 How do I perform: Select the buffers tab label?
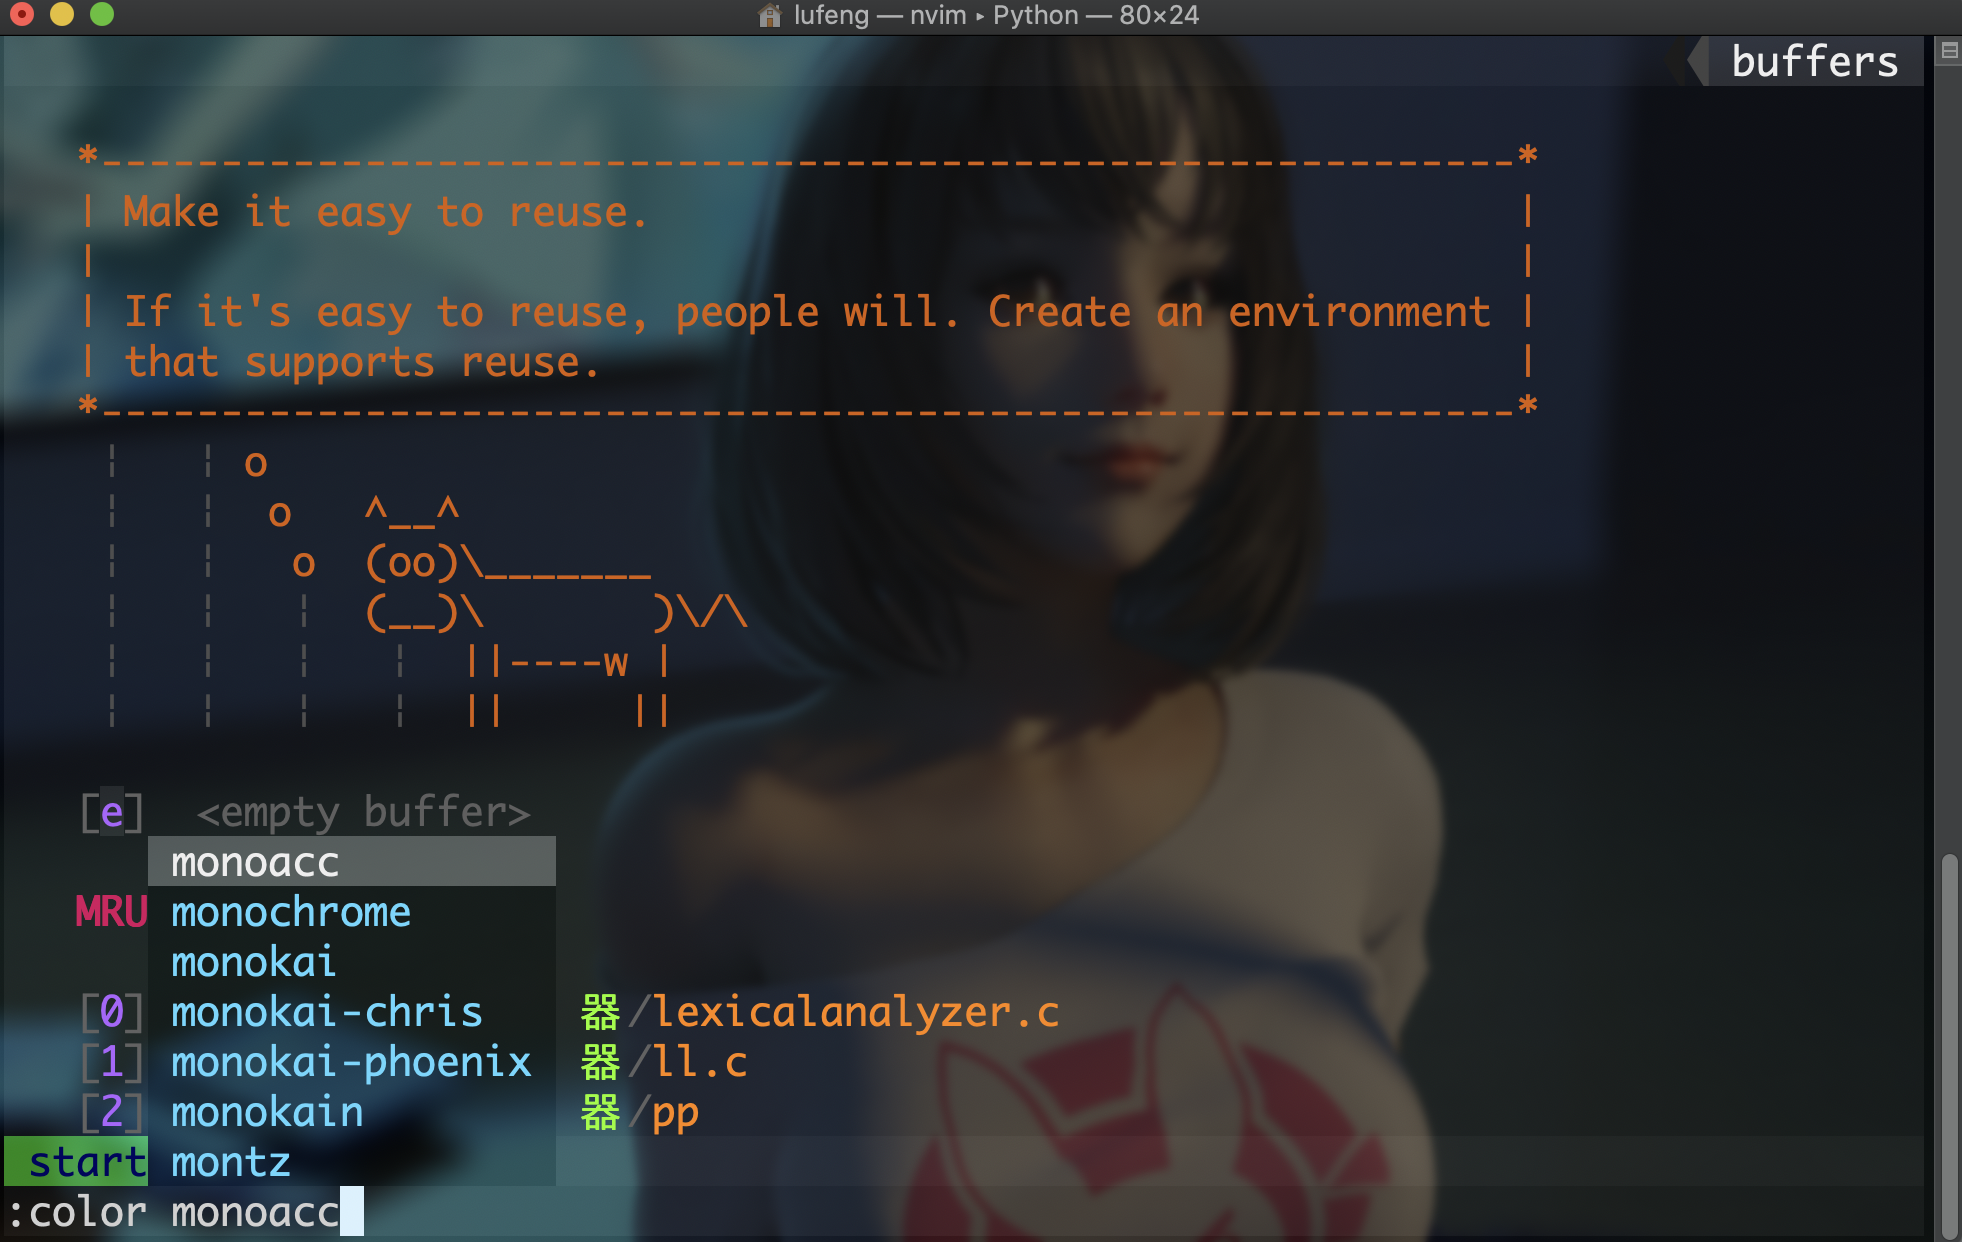pos(1814,61)
